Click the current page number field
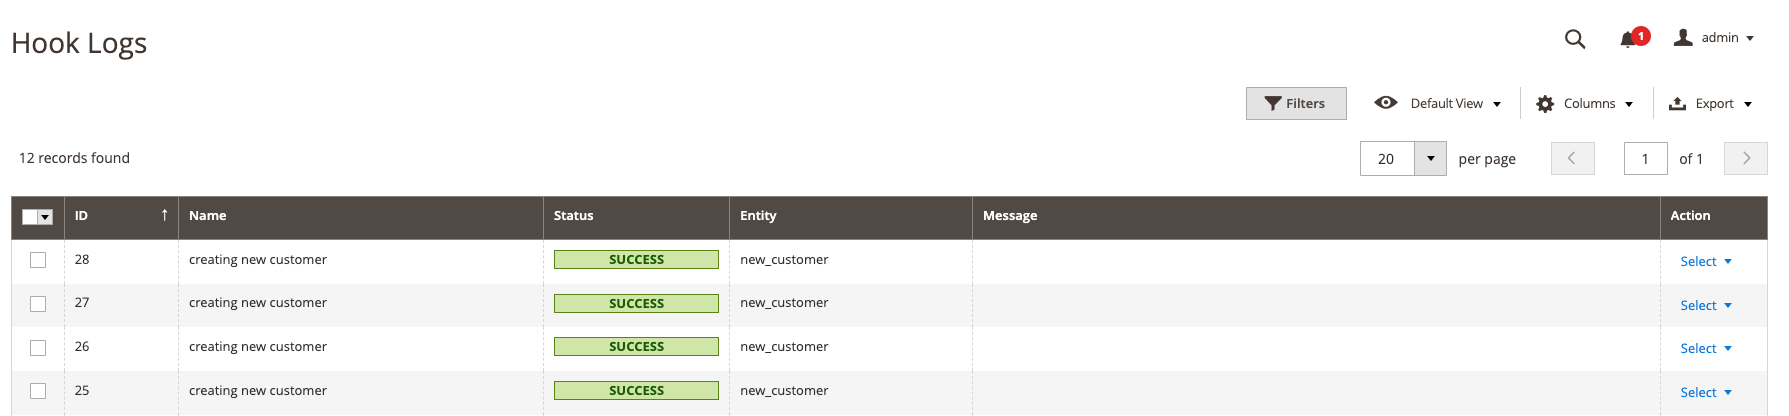The height and width of the screenshot is (416, 1789). (x=1645, y=158)
